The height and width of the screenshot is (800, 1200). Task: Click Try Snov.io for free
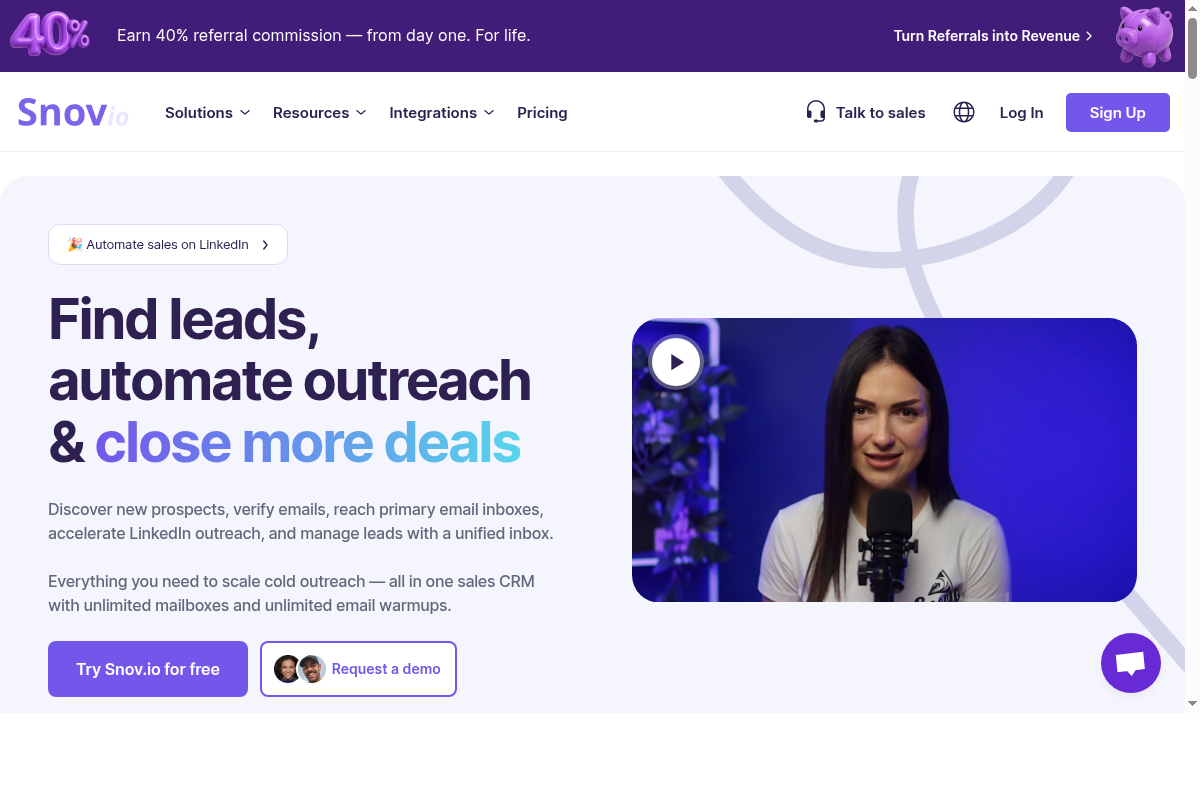(148, 669)
